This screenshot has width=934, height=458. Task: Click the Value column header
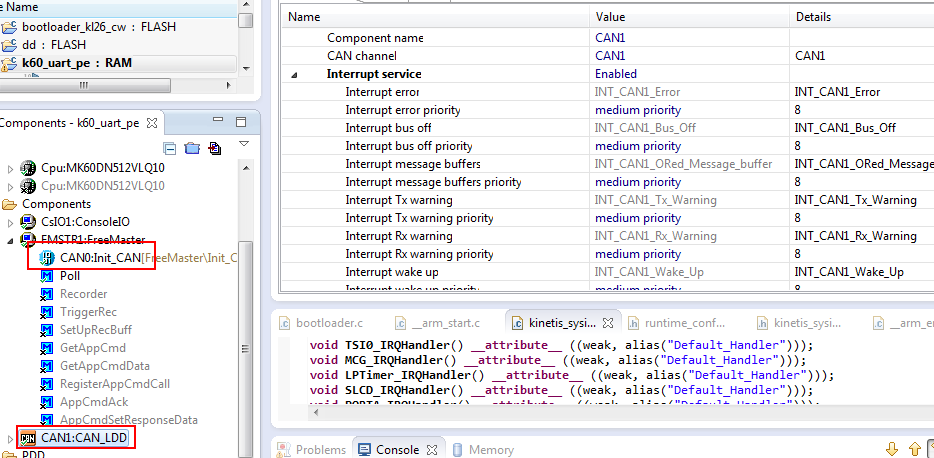610,17
